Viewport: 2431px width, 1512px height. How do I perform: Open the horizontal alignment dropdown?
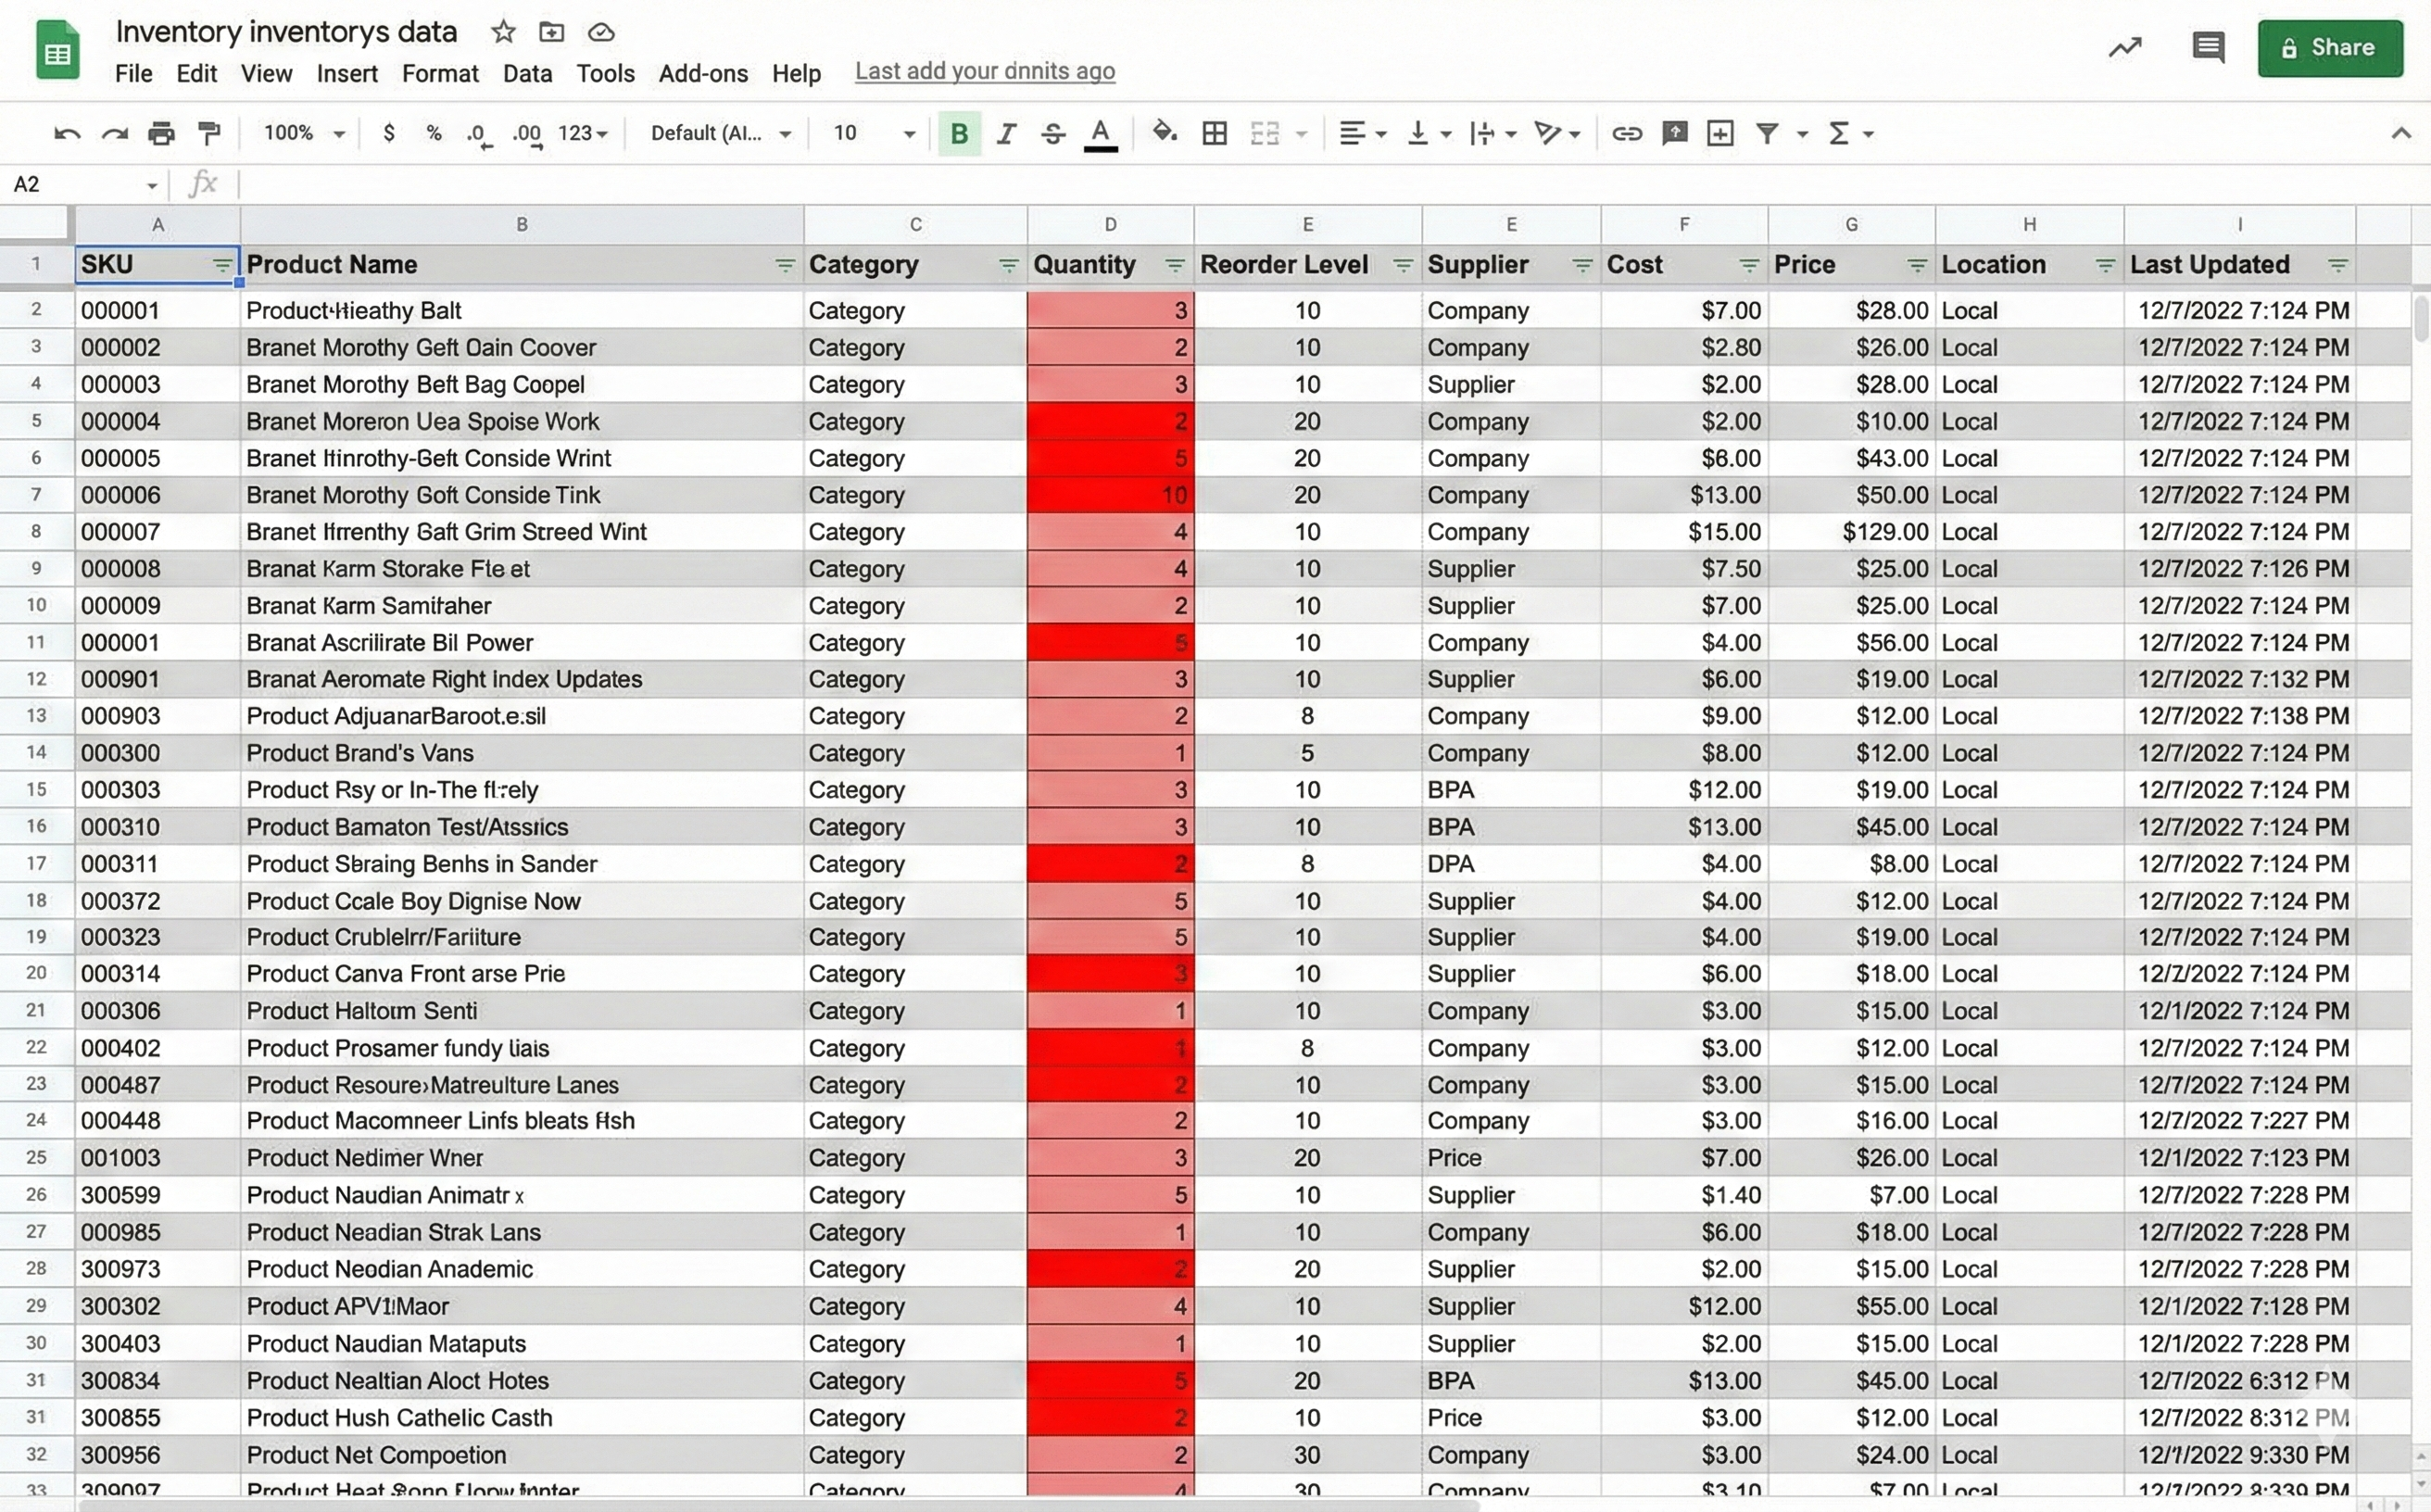pos(1358,133)
